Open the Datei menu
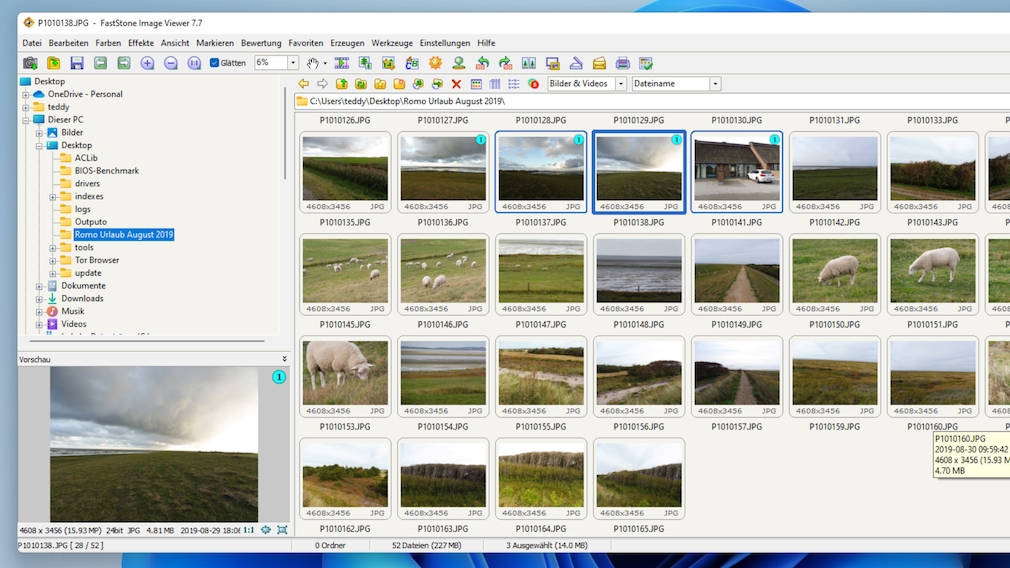The image size is (1010, 568). point(32,43)
